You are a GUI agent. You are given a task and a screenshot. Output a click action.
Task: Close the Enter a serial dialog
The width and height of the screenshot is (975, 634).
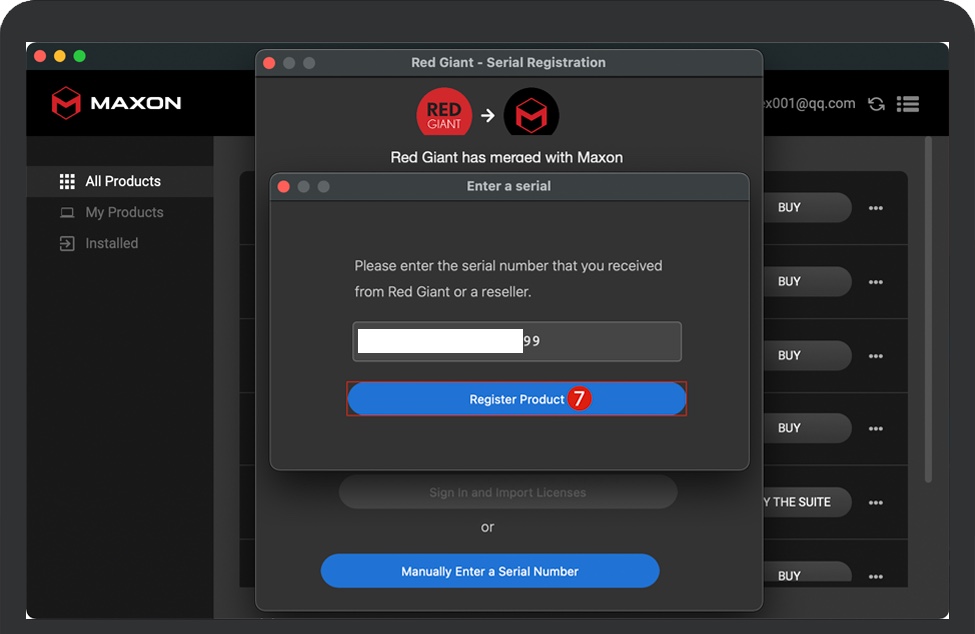(x=284, y=186)
